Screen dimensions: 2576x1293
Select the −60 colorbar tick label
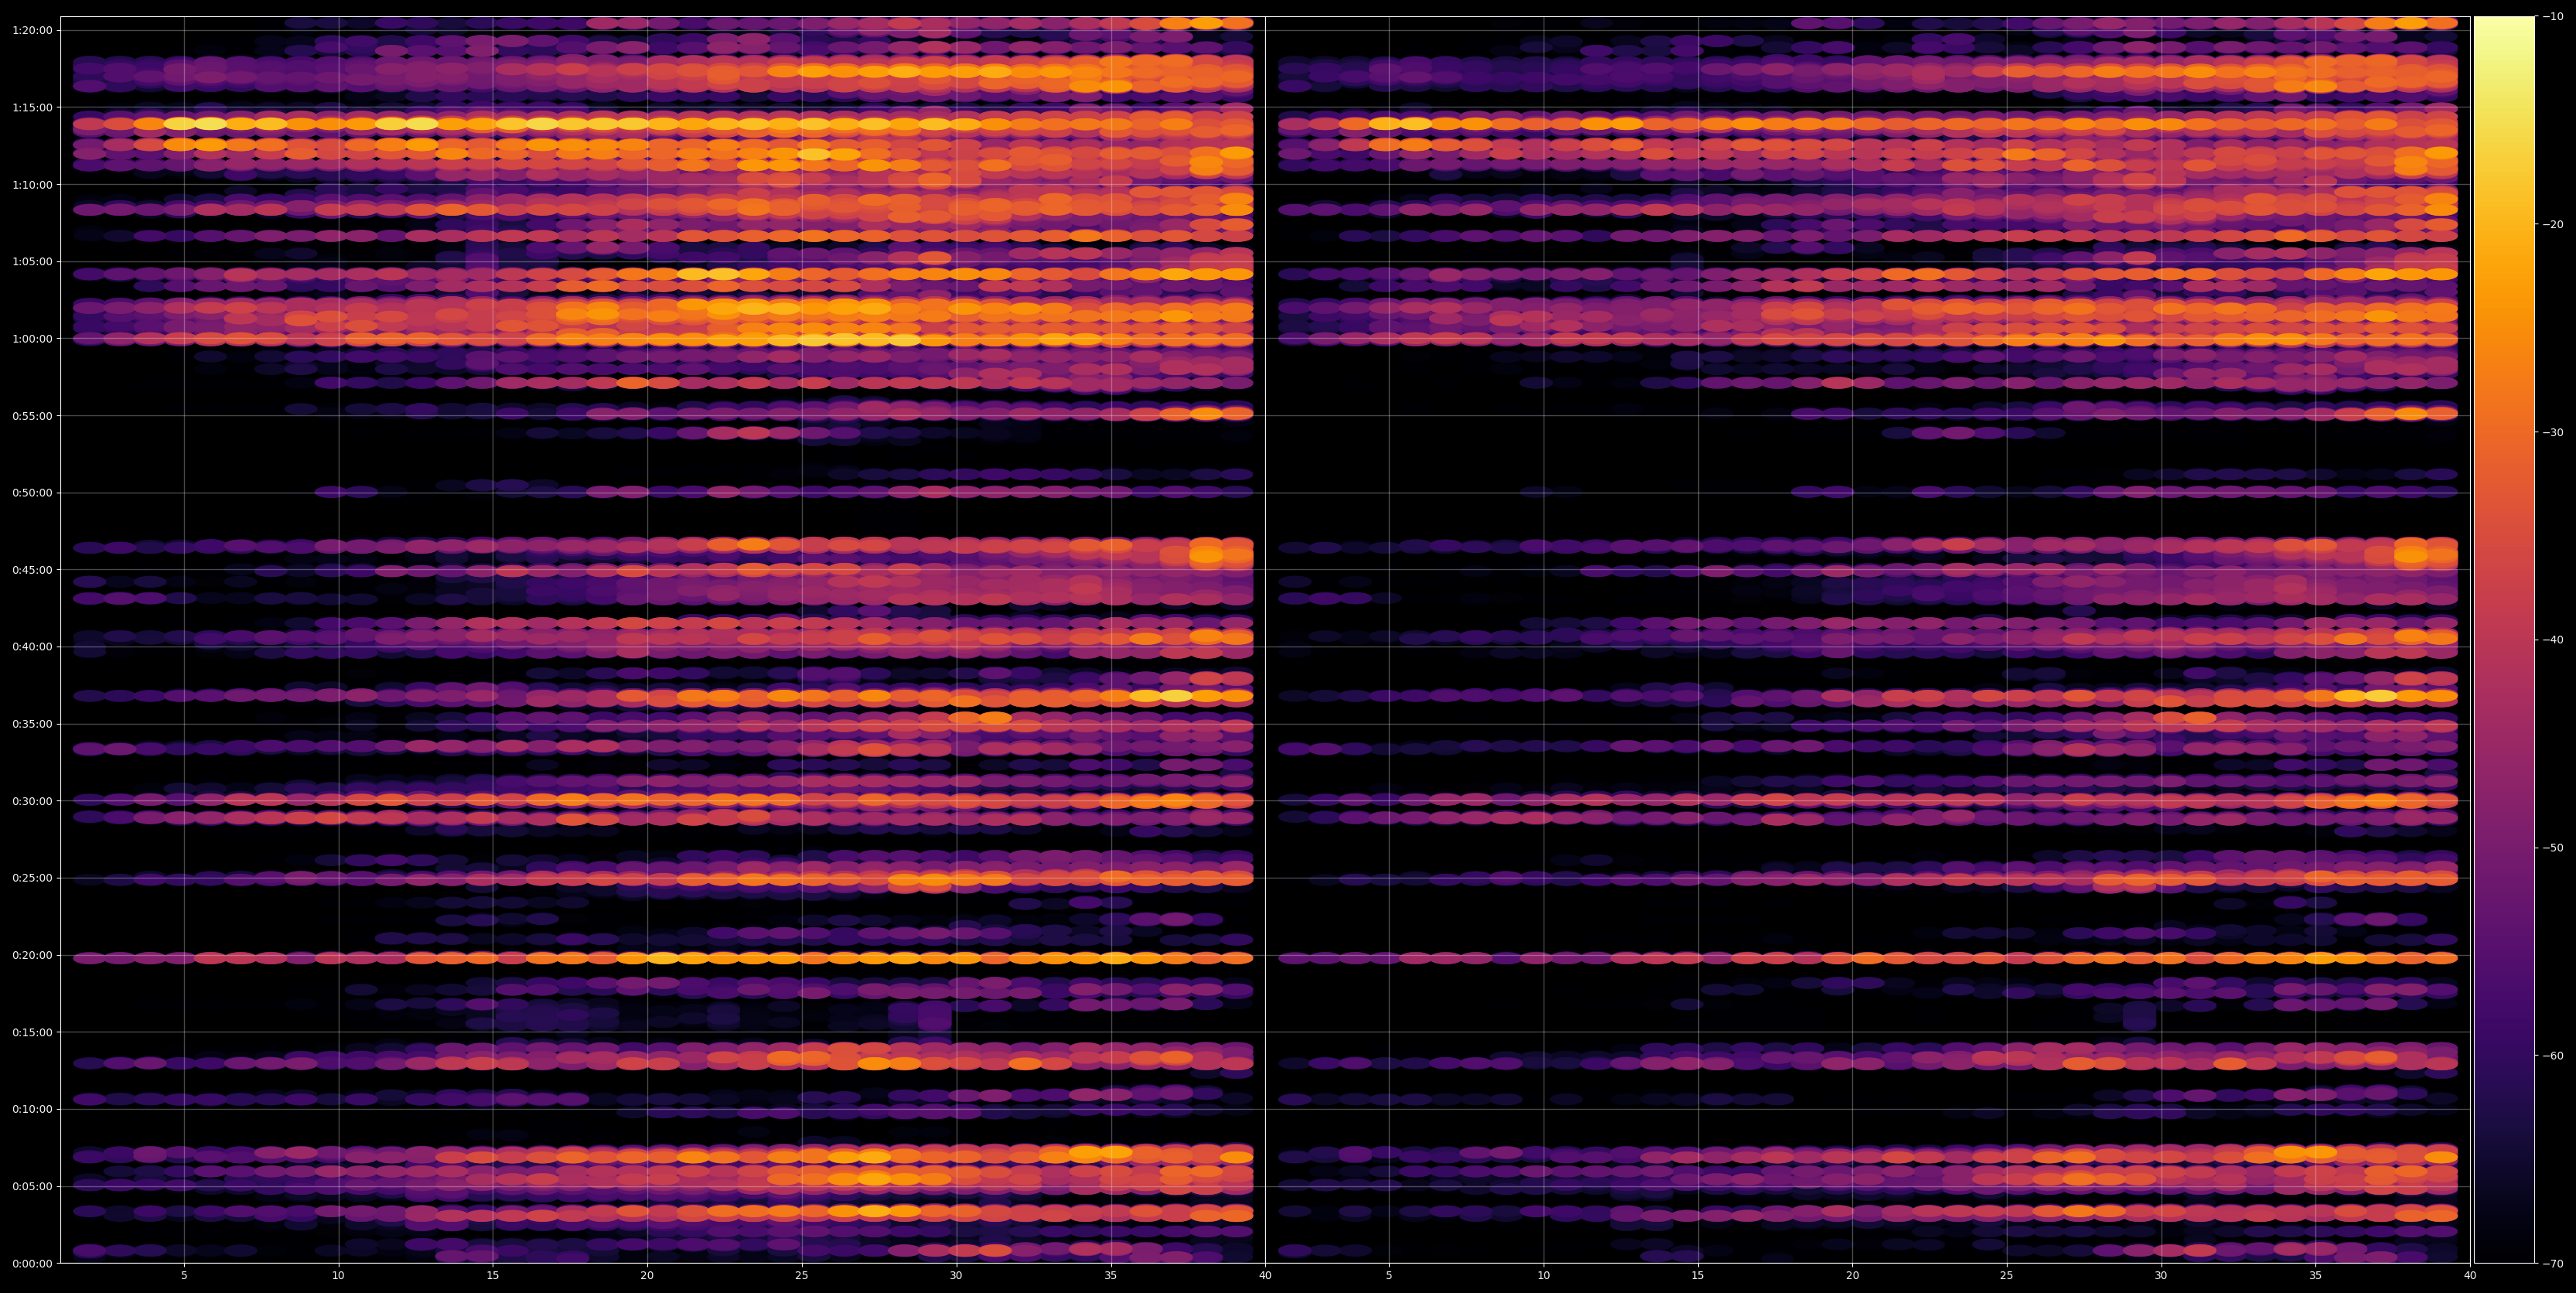(2553, 1055)
